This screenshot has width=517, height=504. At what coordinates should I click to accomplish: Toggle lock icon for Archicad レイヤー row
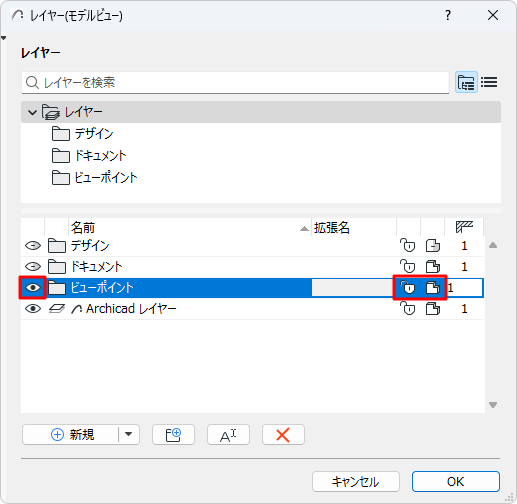[x=408, y=309]
